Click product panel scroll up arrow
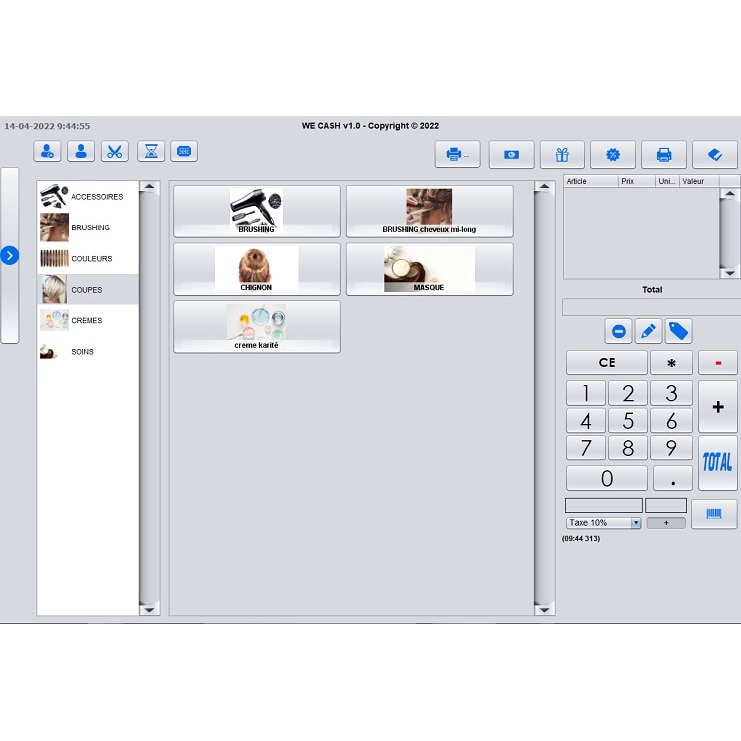741x741 pixels. pyautogui.click(x=544, y=187)
